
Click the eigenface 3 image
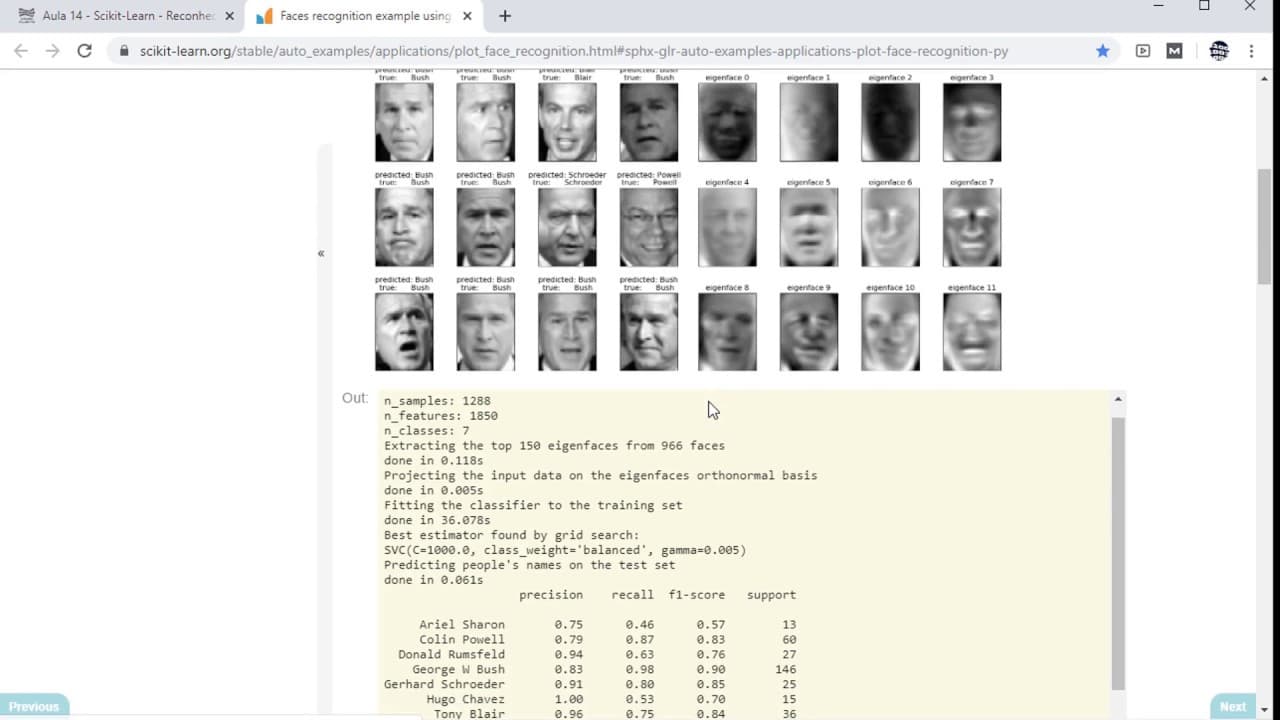click(x=972, y=122)
